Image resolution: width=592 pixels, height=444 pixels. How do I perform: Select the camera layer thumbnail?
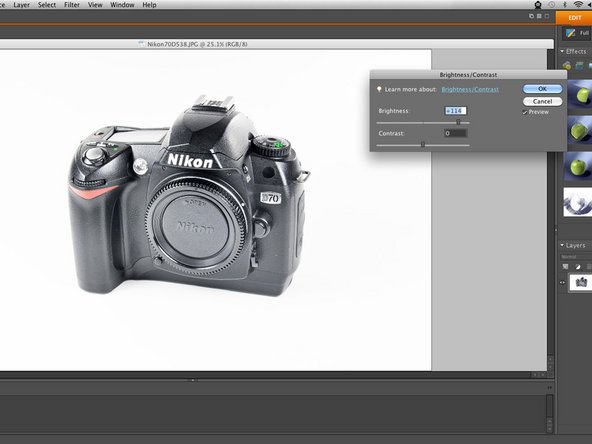[581, 282]
